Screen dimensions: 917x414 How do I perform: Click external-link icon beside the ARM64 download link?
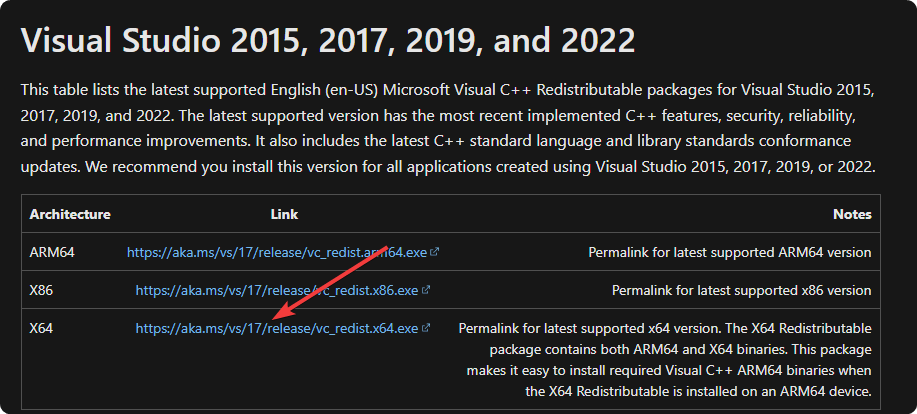pos(438,253)
